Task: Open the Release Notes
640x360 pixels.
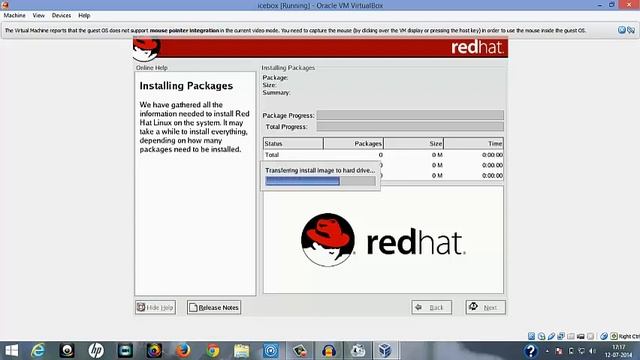Action: pos(214,307)
